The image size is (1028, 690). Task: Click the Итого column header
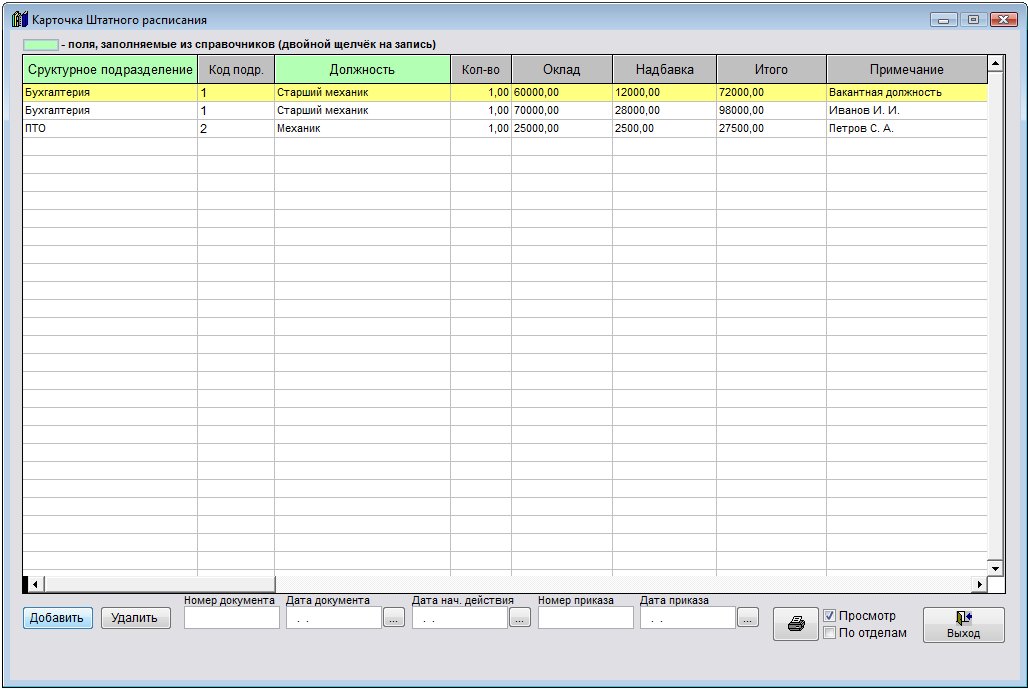click(x=772, y=70)
